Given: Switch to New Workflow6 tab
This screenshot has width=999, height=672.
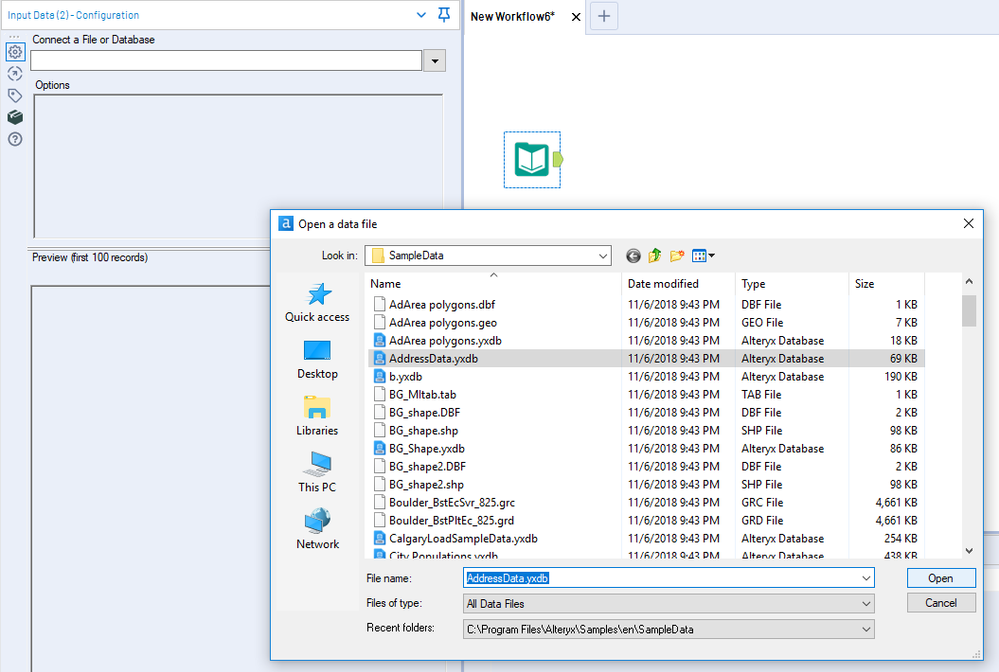Looking at the screenshot, I should tap(513, 17).
